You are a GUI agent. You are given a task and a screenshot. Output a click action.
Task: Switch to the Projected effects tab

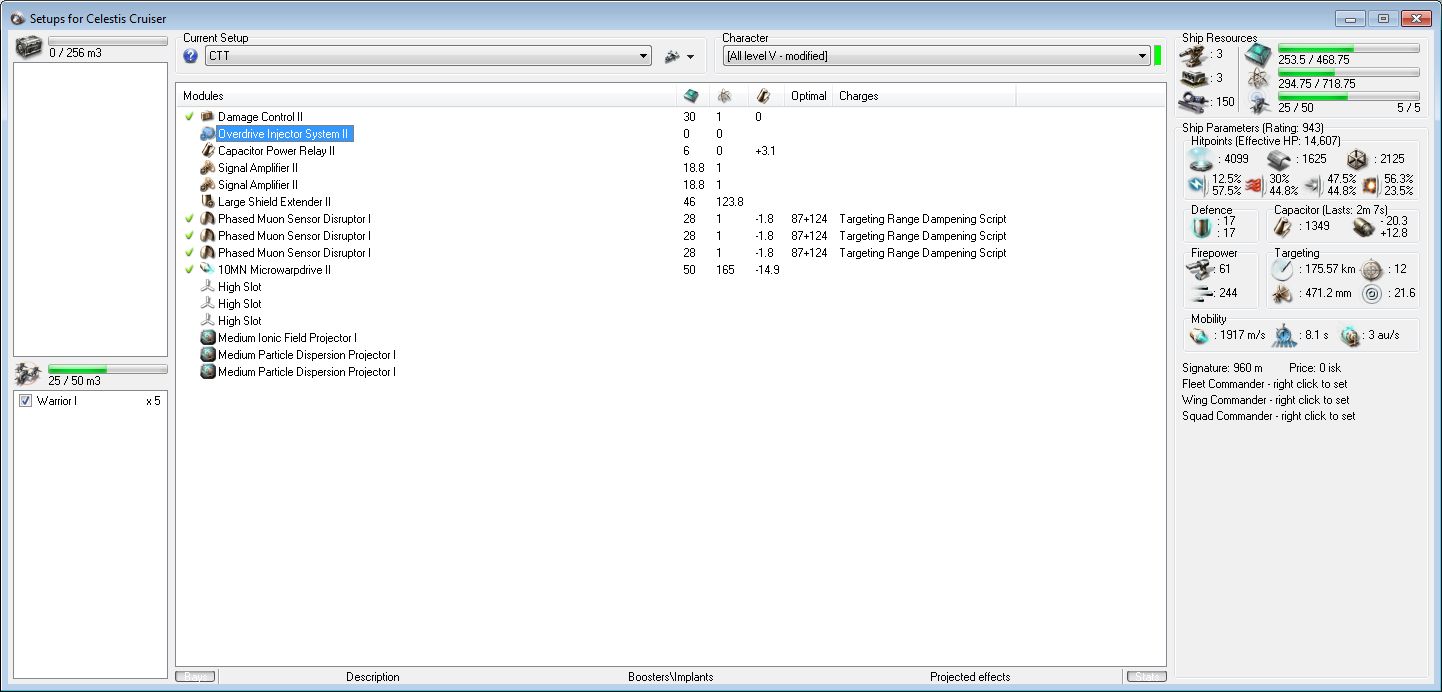coord(970,677)
